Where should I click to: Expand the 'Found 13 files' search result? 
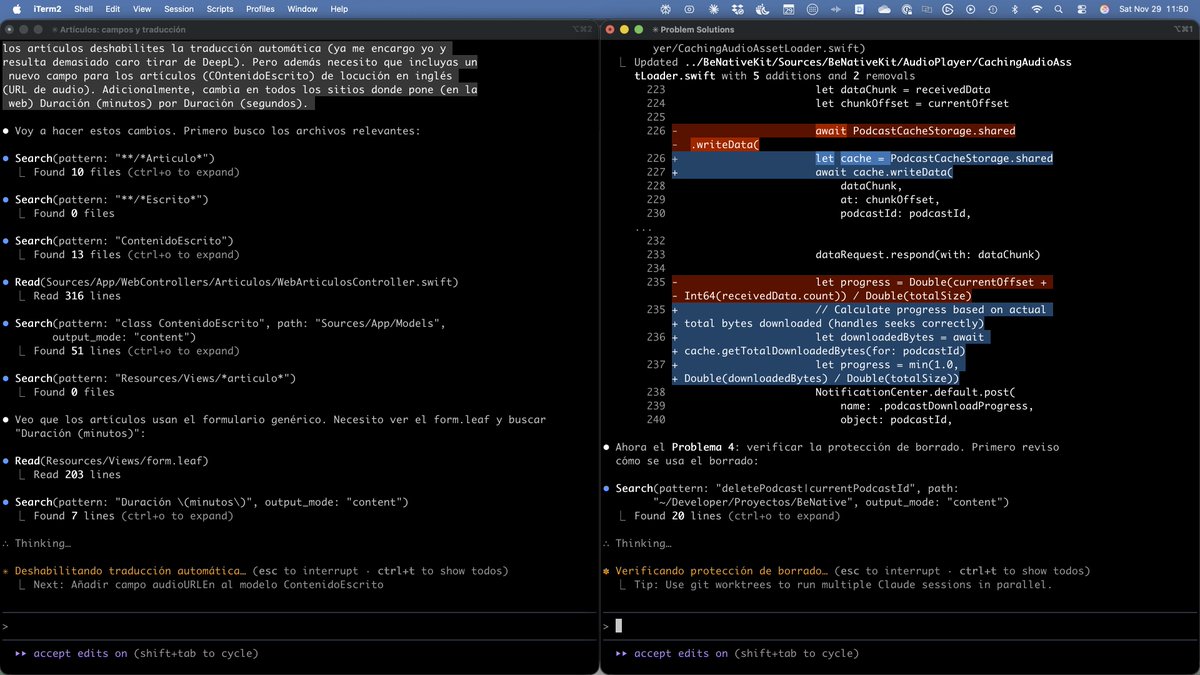pyautogui.click(x=137, y=255)
